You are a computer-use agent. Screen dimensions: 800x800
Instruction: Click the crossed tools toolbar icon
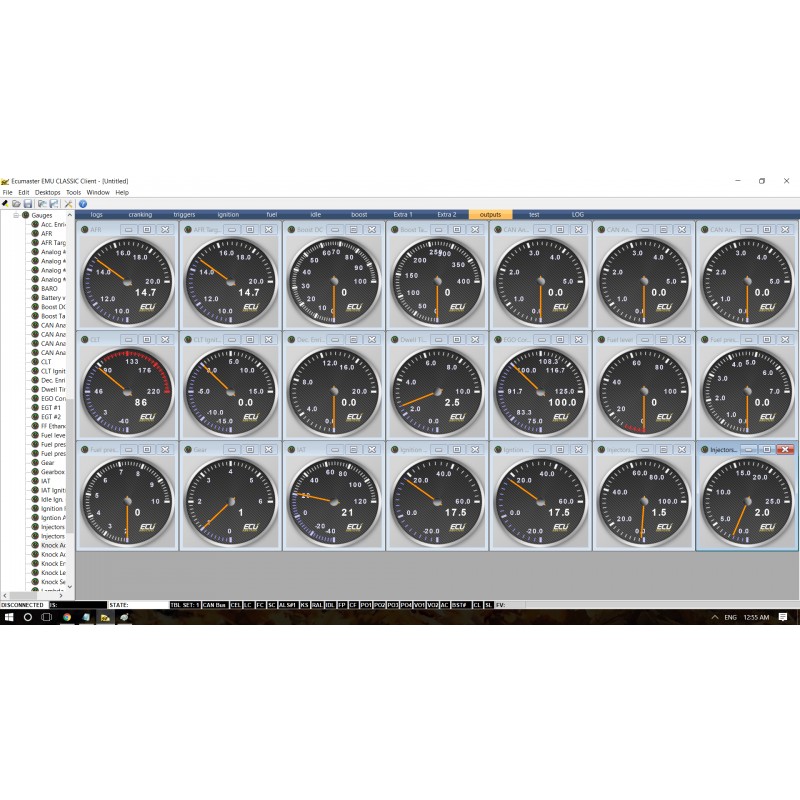(68, 204)
